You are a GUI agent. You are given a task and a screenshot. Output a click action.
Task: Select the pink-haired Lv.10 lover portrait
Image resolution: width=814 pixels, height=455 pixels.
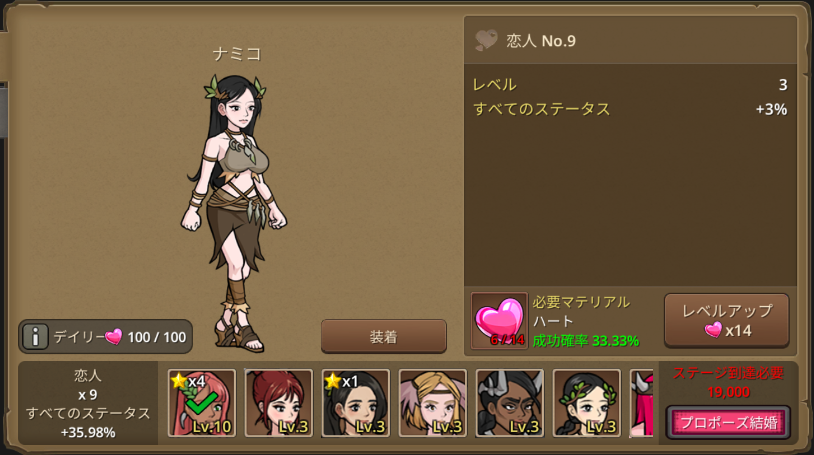(x=202, y=403)
